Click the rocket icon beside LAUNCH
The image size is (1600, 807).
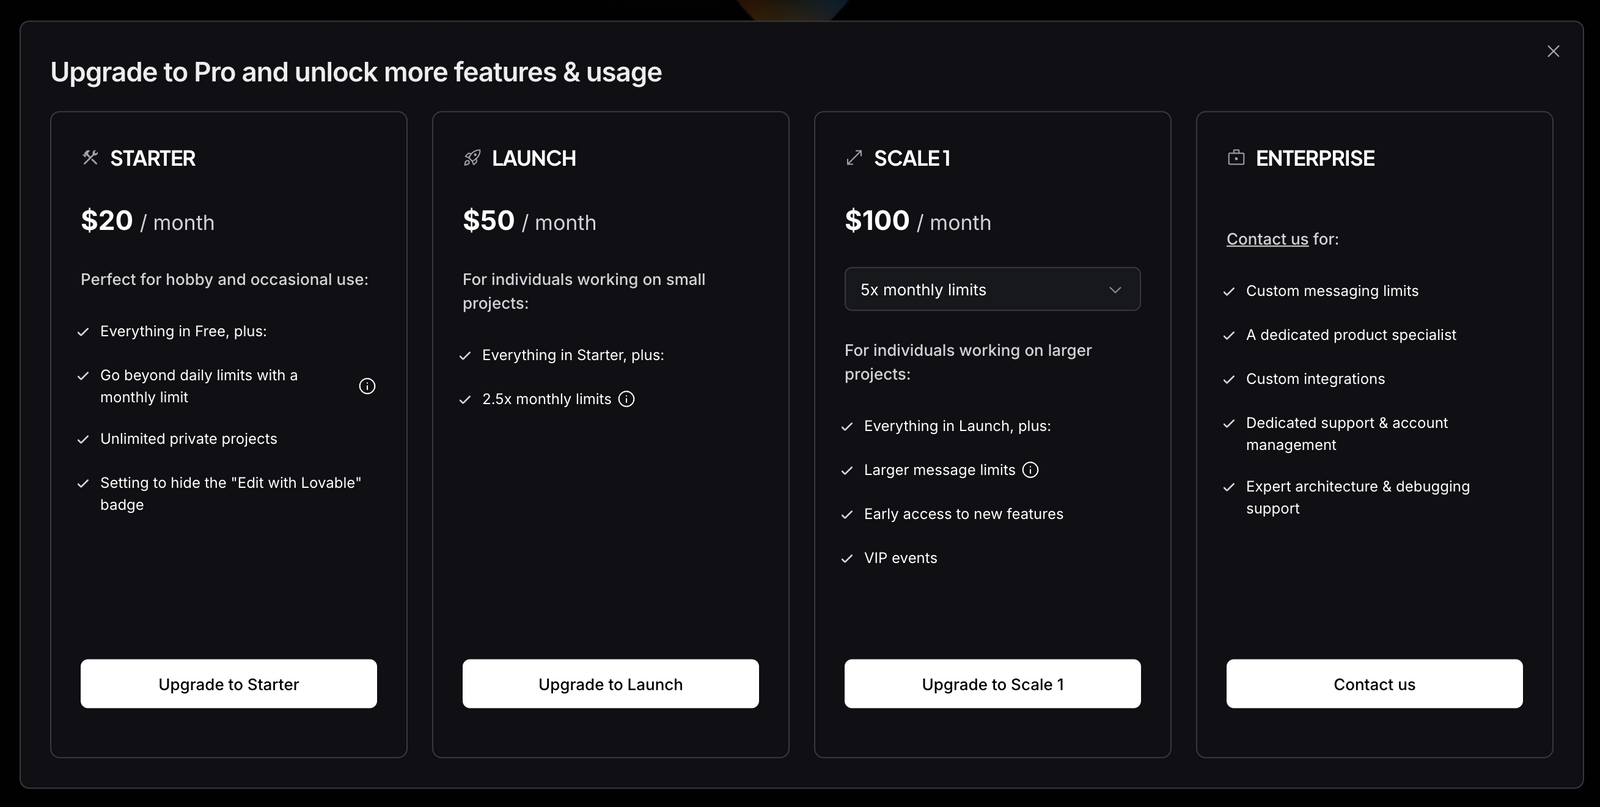point(471,157)
